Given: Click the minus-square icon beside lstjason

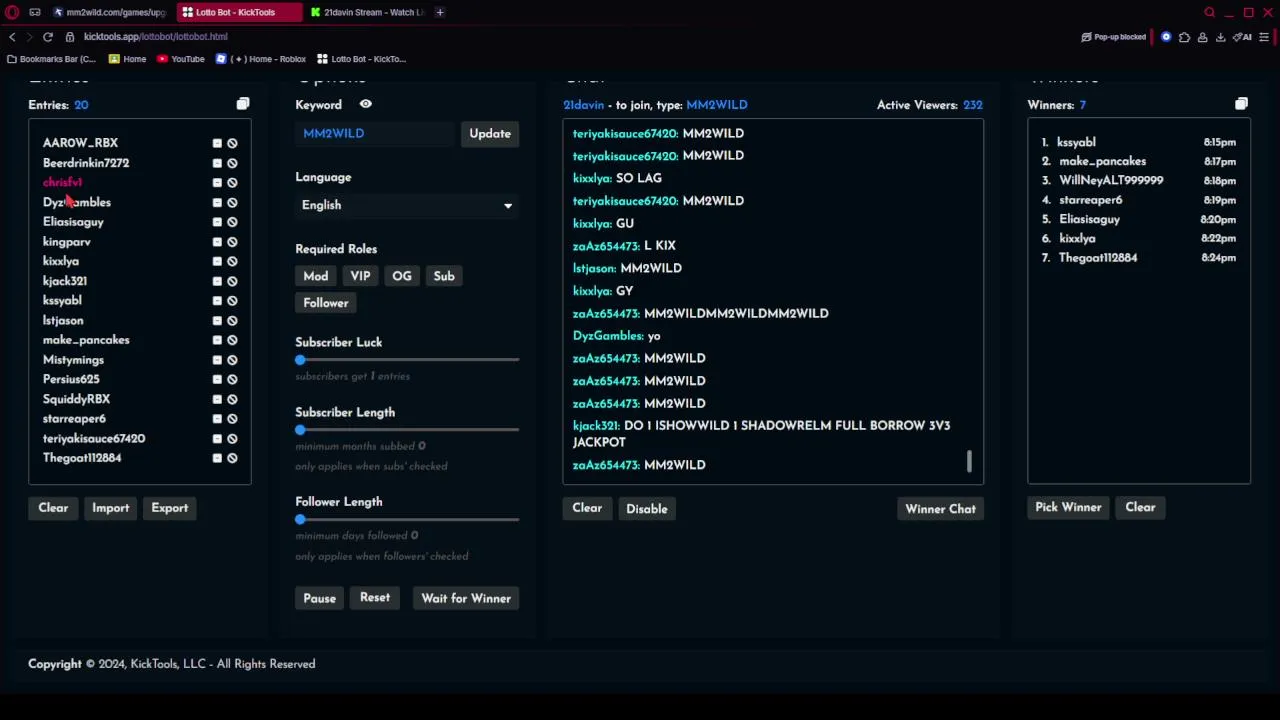Looking at the screenshot, I should (x=217, y=321).
